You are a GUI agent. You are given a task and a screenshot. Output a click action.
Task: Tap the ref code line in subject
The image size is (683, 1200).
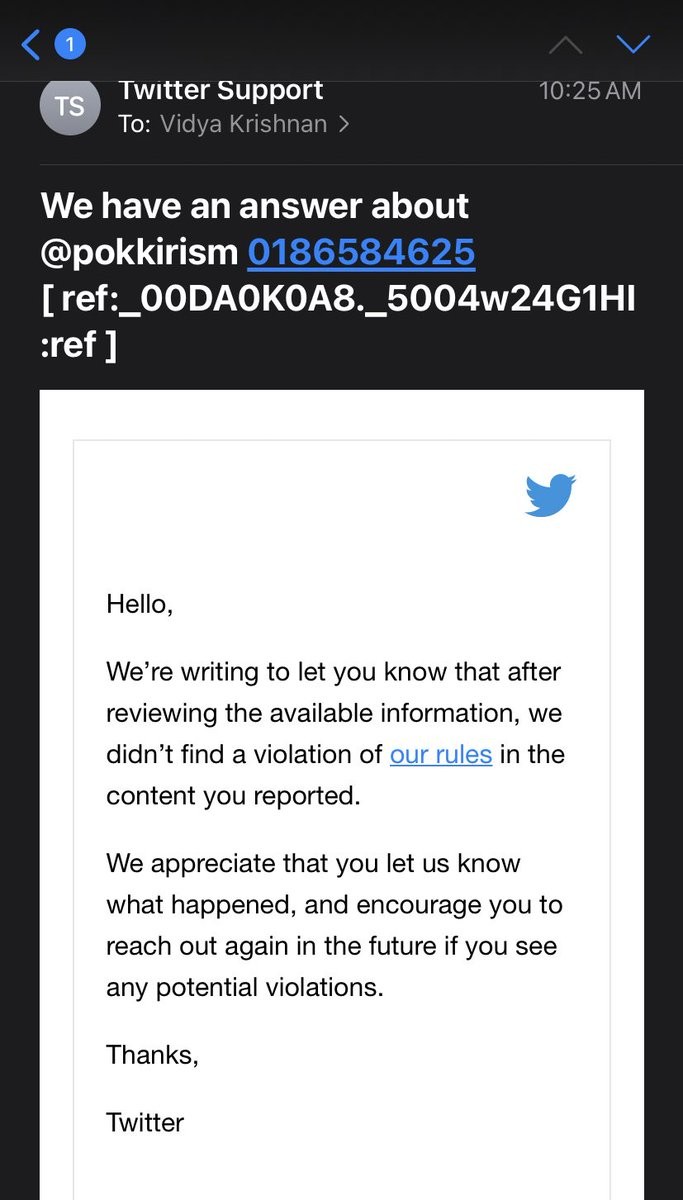coord(338,299)
